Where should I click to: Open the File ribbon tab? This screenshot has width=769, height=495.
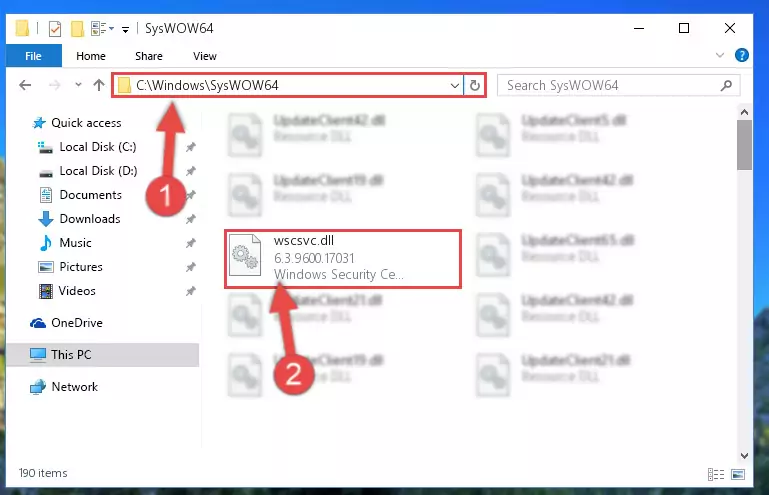[x=33, y=56]
